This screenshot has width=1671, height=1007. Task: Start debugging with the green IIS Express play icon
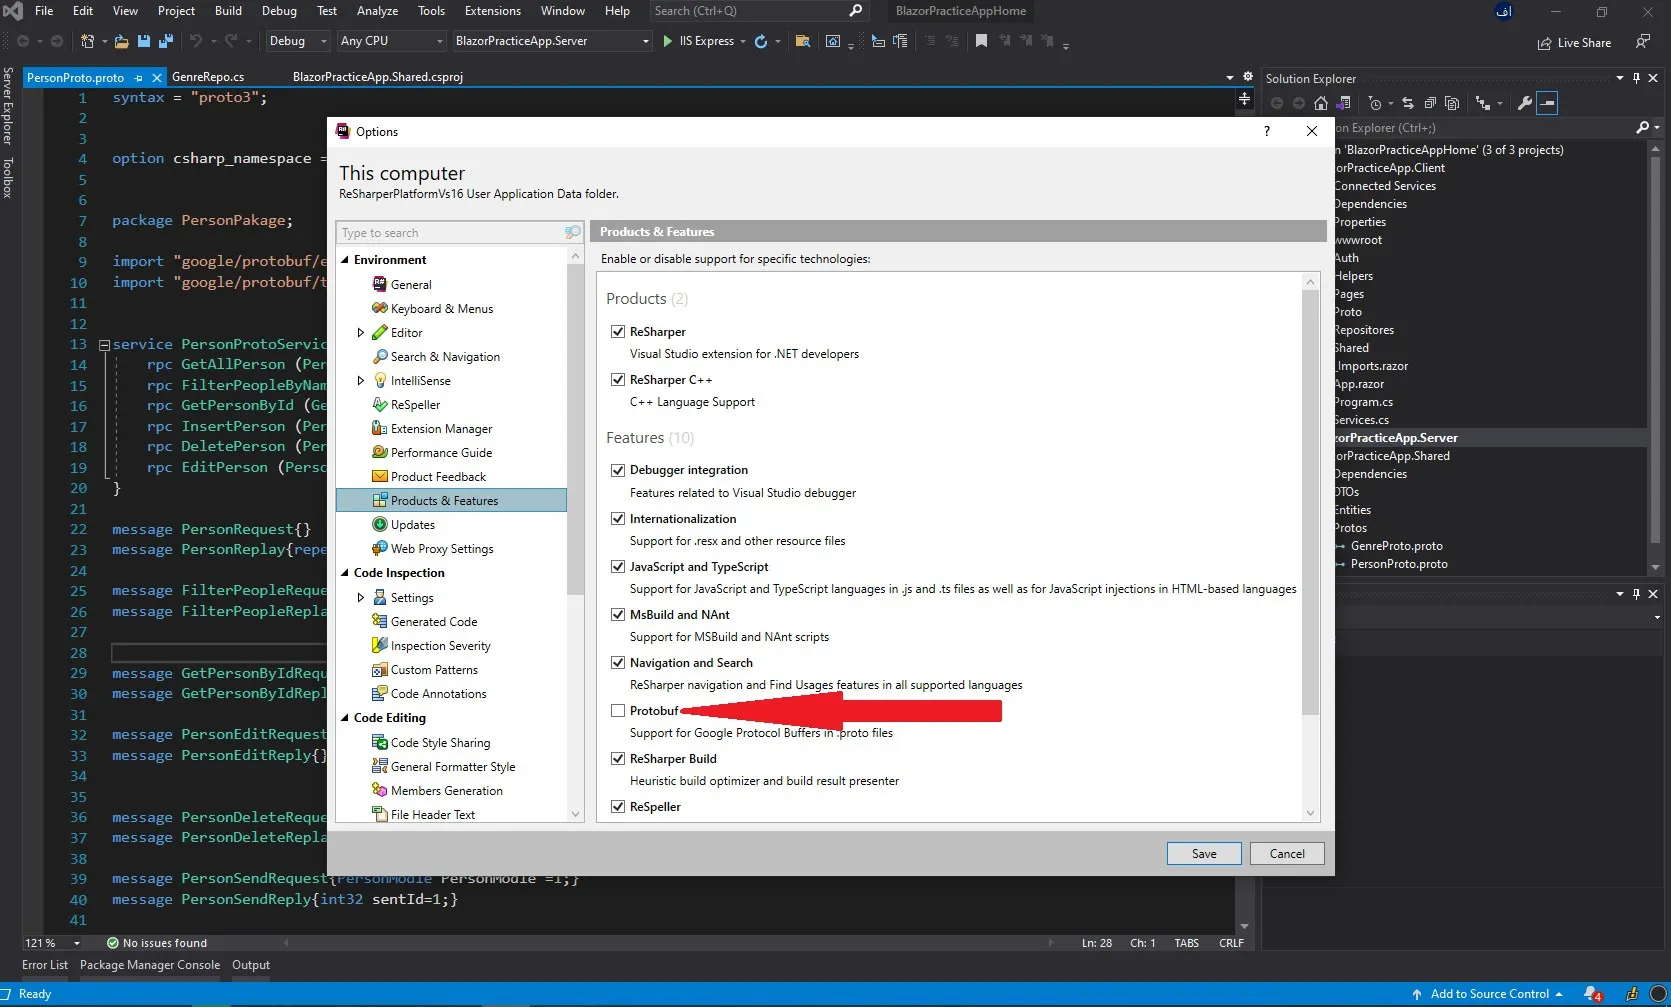pos(668,41)
